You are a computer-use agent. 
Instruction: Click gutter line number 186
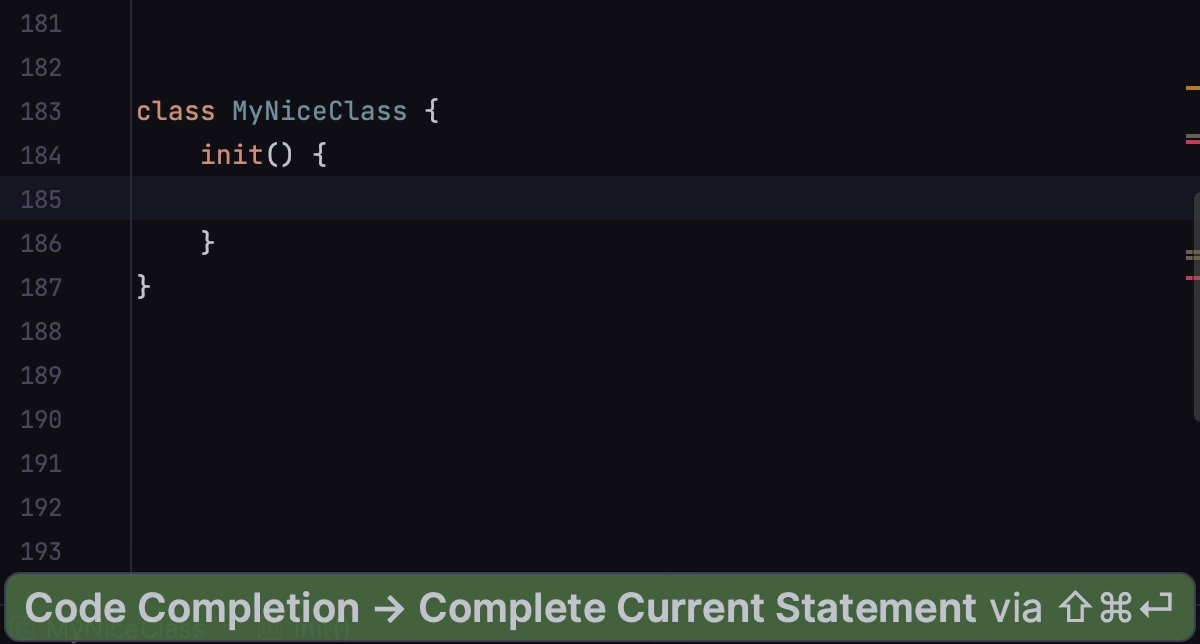click(x=41, y=243)
